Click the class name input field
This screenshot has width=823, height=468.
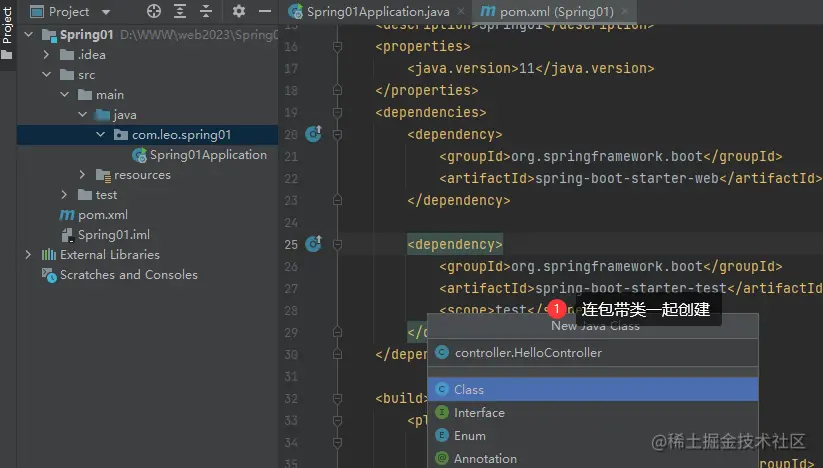point(593,353)
